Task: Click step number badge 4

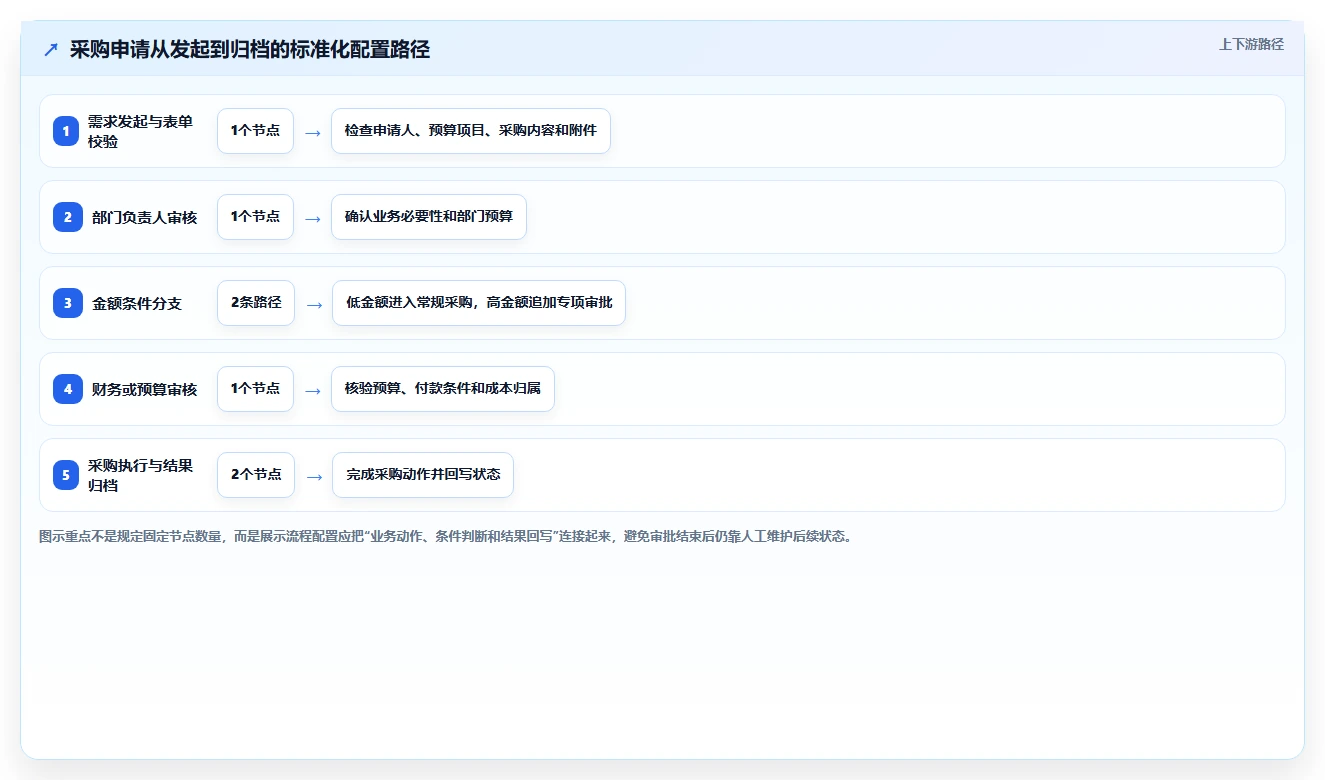Action: (x=67, y=389)
